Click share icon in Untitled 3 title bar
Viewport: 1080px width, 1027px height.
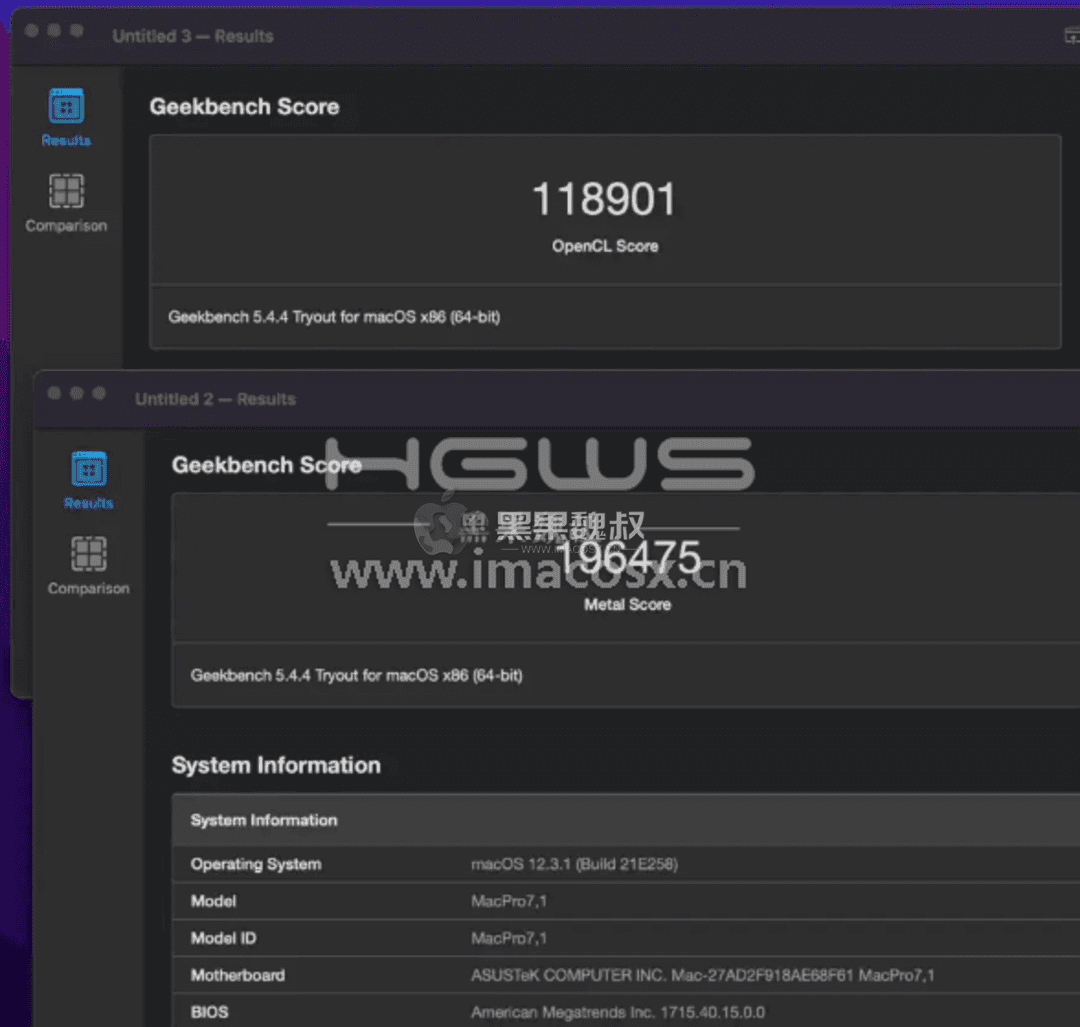1072,35
